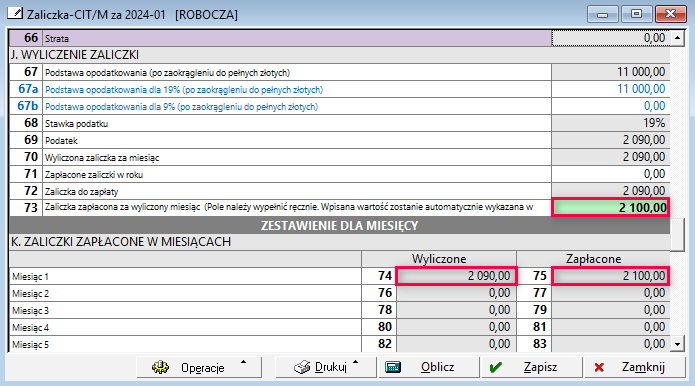695x386 pixels.
Task: Save the form with Zapisz
Action: [532, 367]
